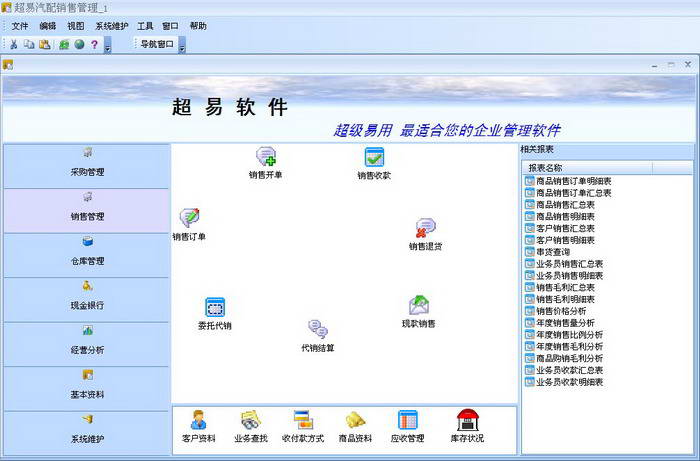This screenshot has width=700, height=461.
Task: Select 销售管理 in the sidebar
Action: point(87,211)
